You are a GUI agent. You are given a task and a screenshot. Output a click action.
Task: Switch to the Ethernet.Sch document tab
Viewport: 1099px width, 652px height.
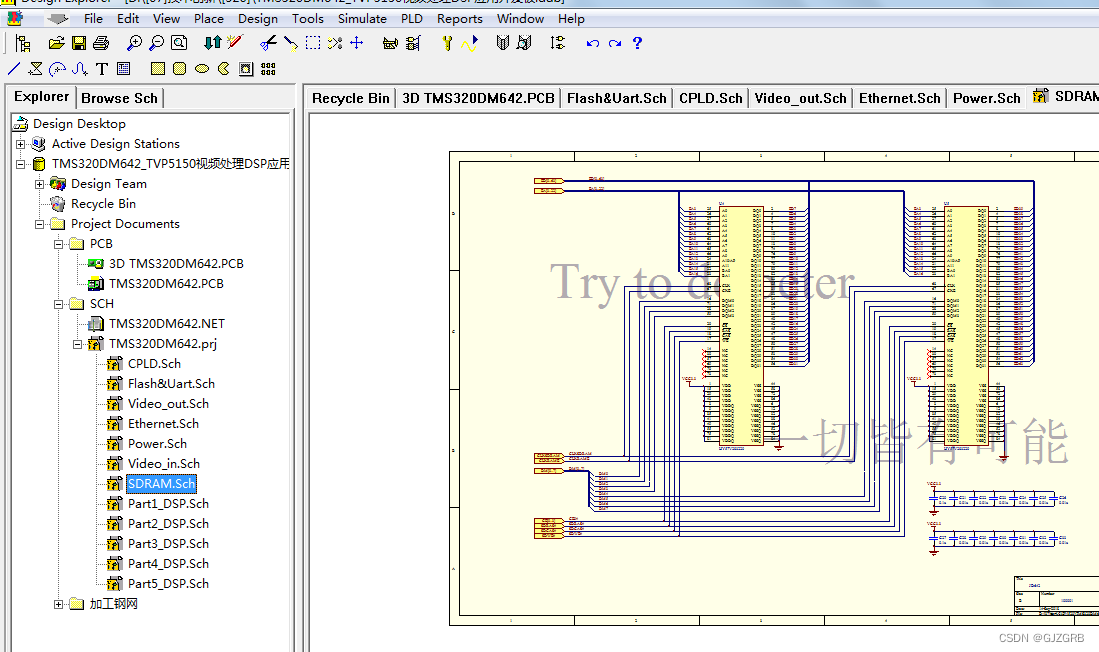click(x=899, y=98)
